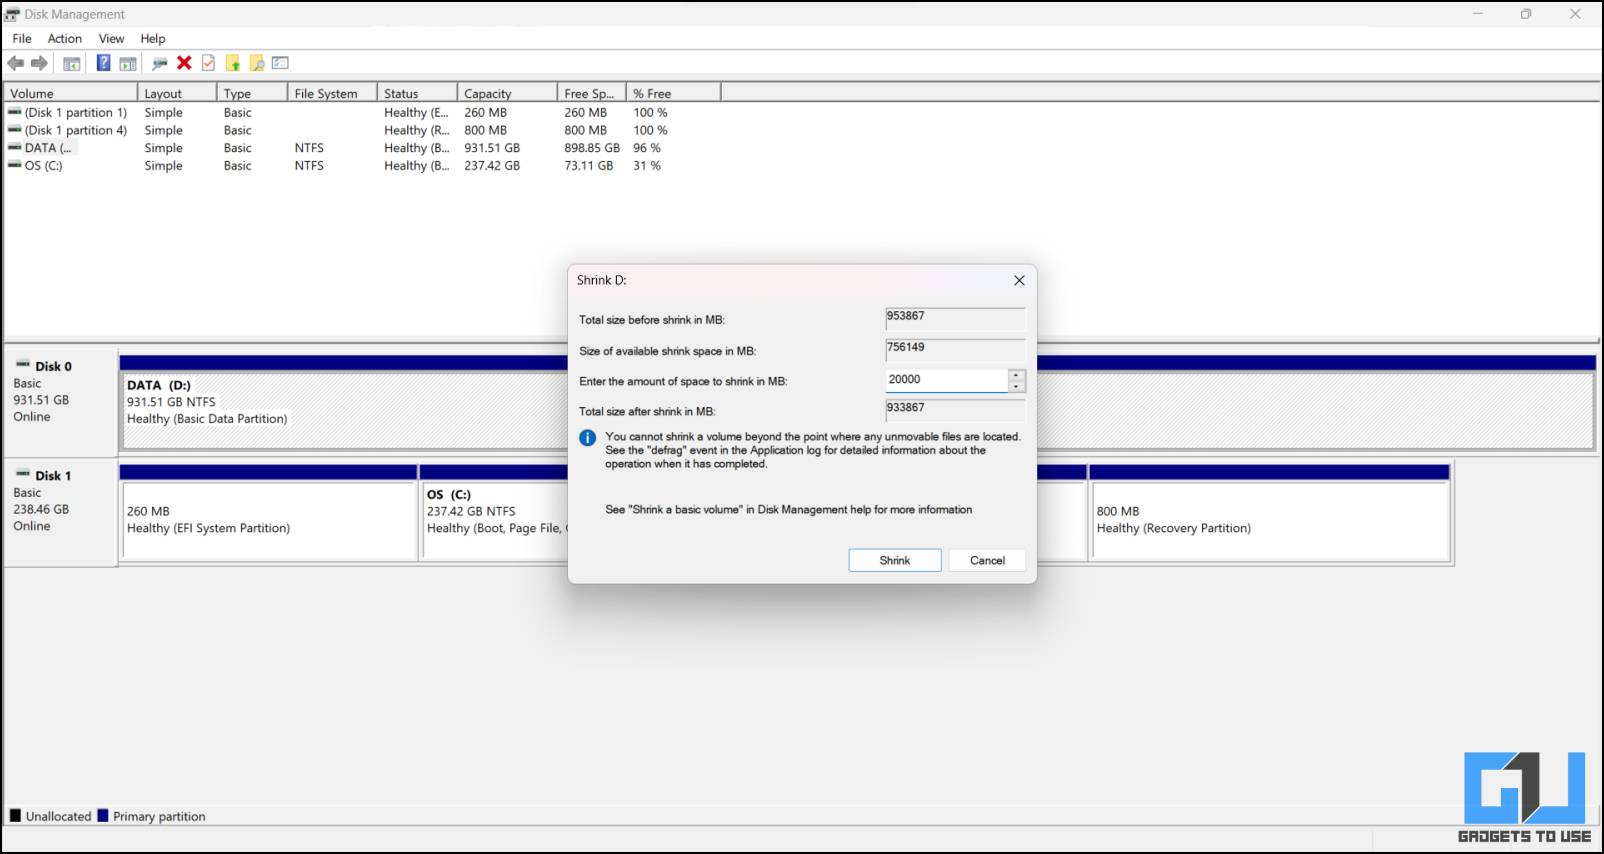Viewport: 1604px width, 854px height.
Task: Click the red X delete icon in toolbar
Action: [x=184, y=63]
